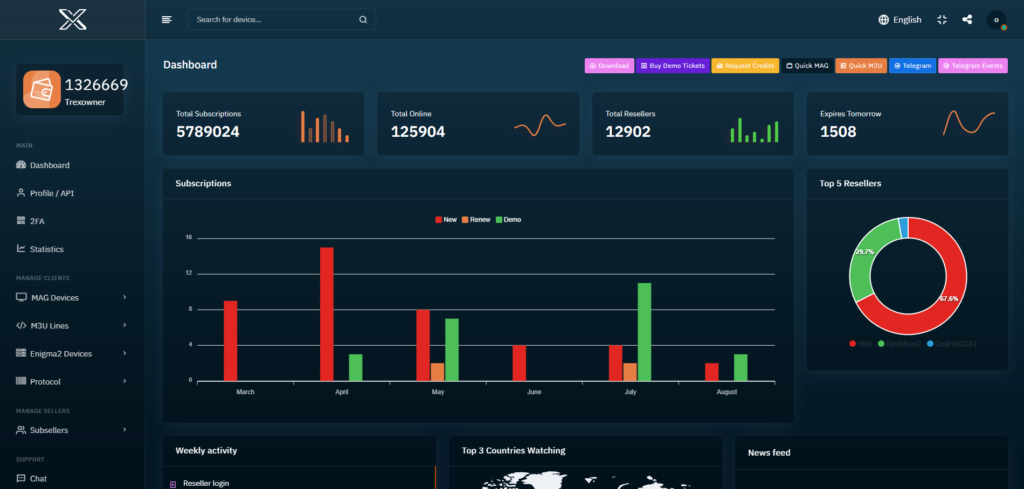Click the X logo at top-left

tap(72, 19)
